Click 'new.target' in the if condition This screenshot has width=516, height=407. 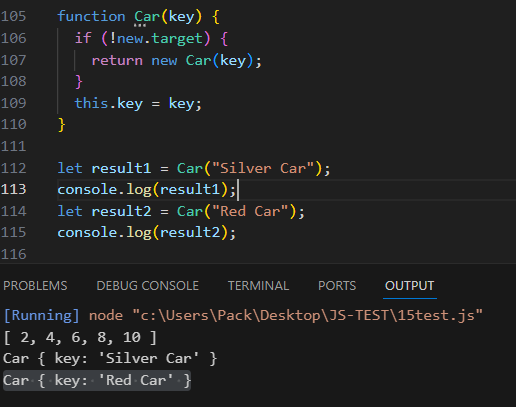160,39
